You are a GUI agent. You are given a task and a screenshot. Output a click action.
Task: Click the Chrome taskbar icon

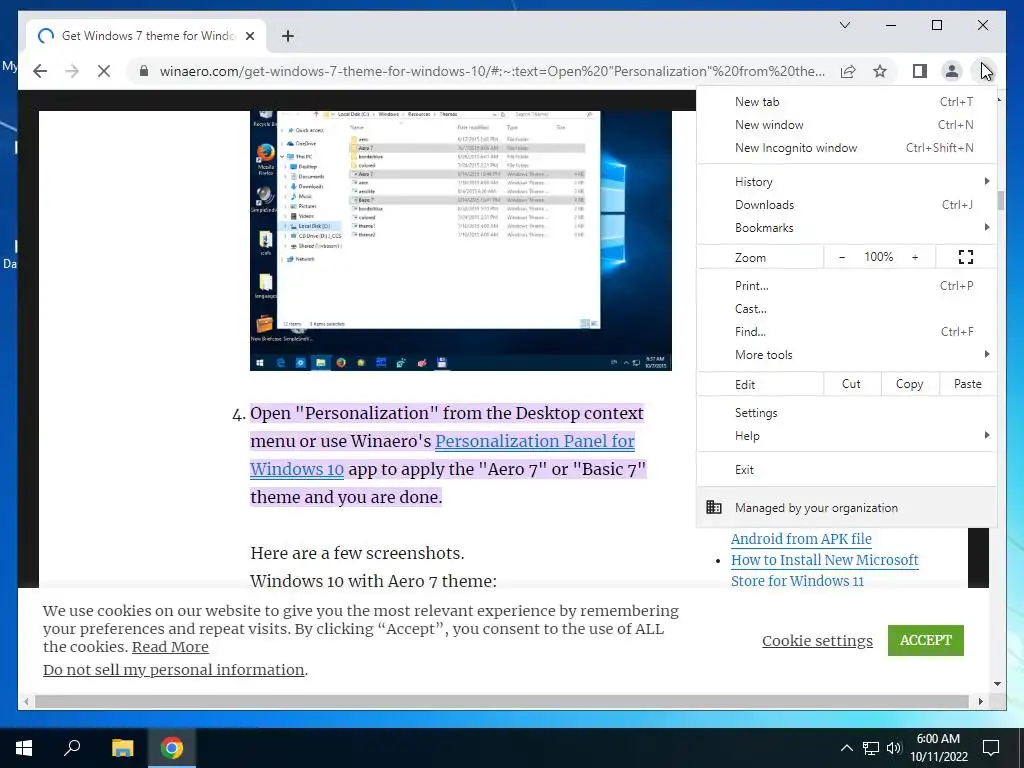(172, 748)
